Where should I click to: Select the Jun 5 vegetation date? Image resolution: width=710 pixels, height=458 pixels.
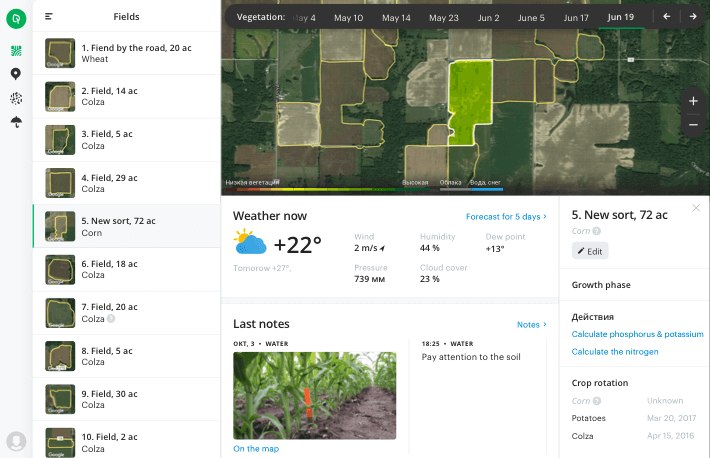531,18
